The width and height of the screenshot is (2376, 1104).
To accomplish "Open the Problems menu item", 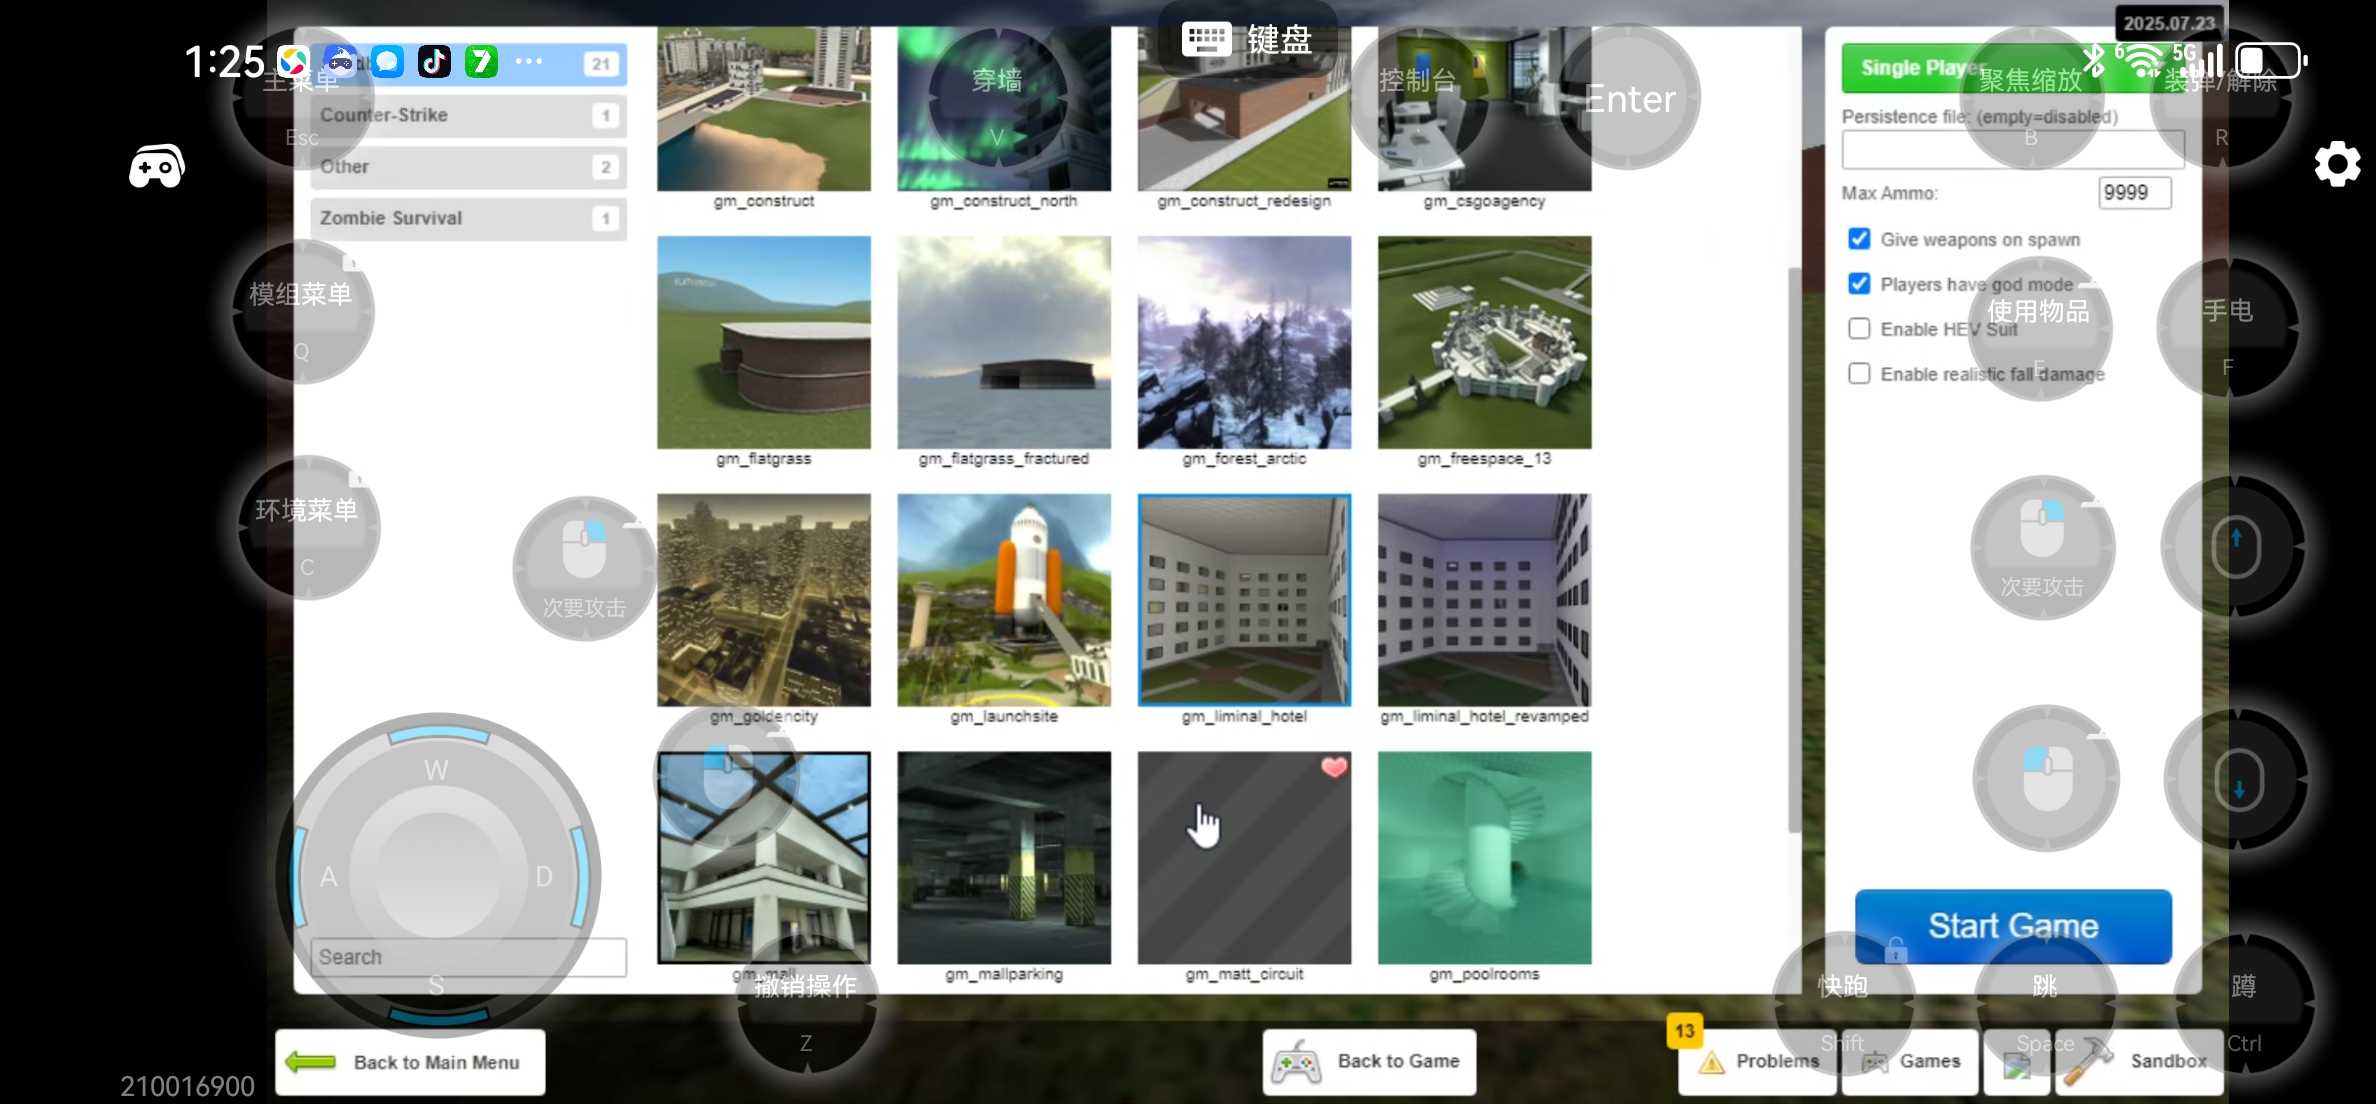I will tap(1757, 1062).
